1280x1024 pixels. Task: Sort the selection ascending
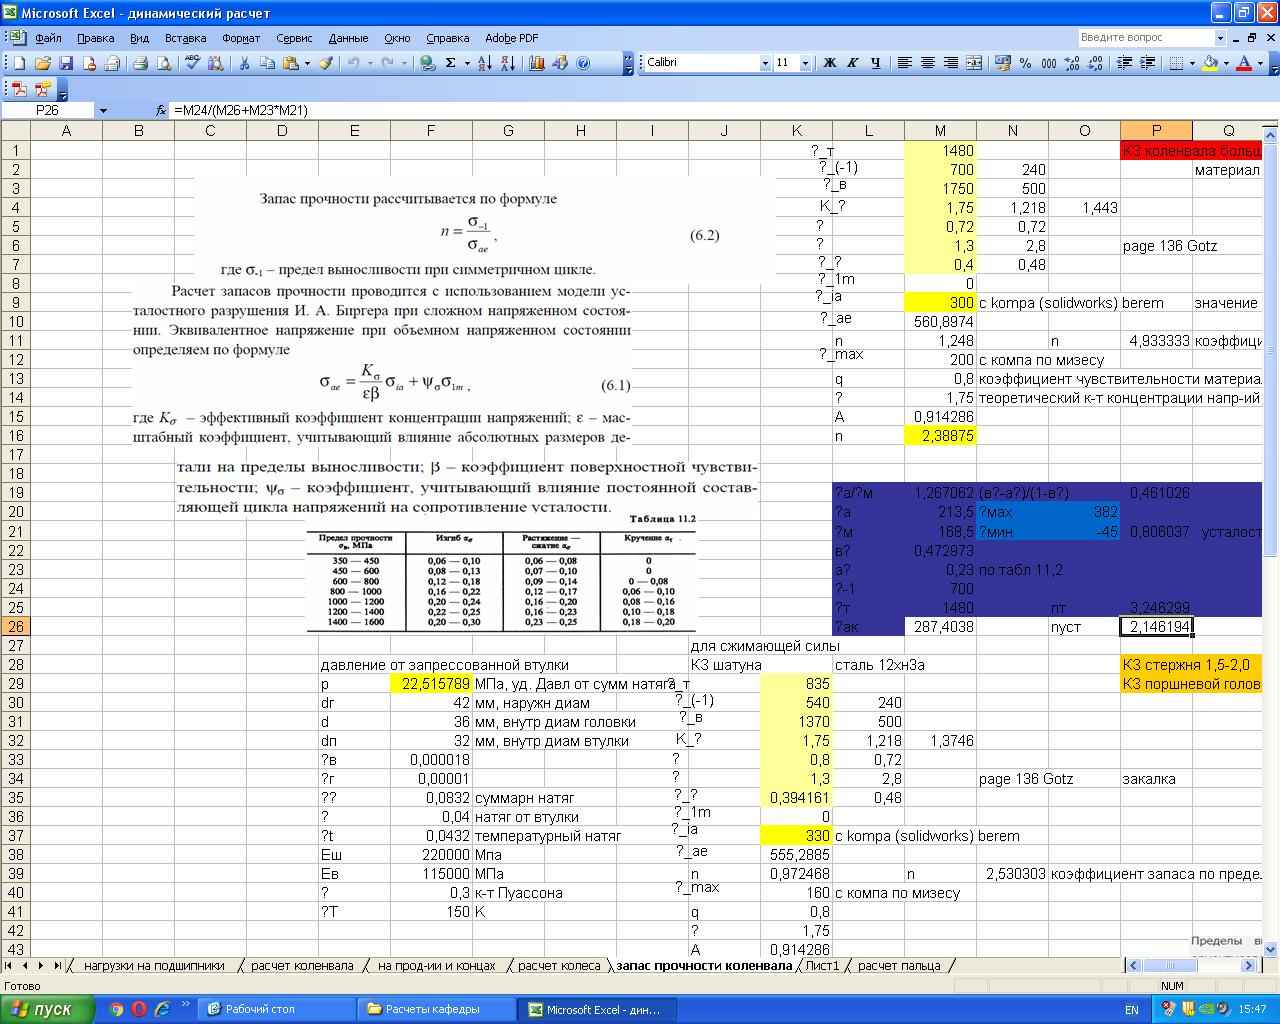[485, 62]
